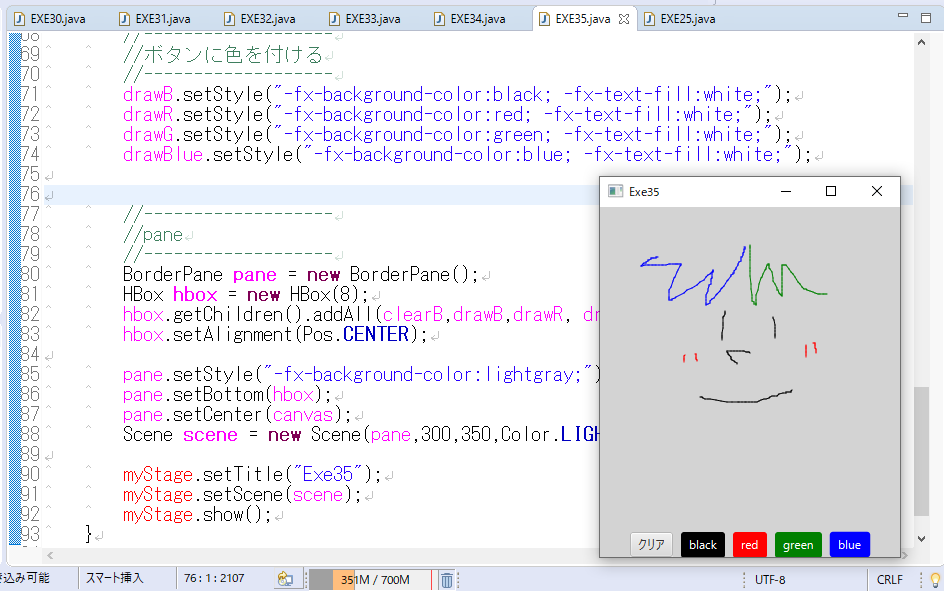Click the heap memory indicator 351M / 700M

[x=371, y=580]
